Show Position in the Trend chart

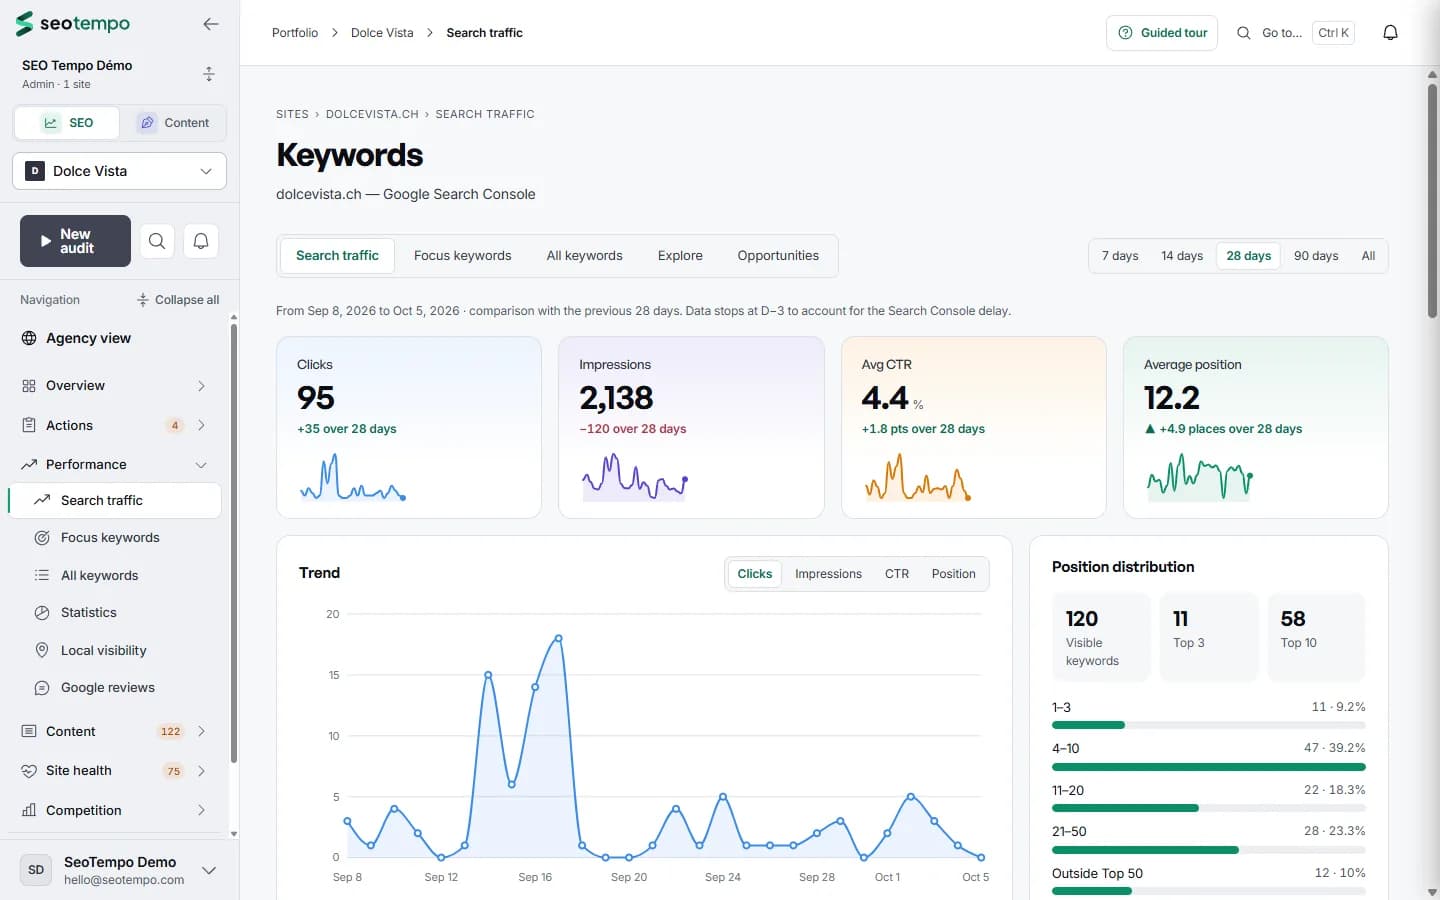[953, 574]
